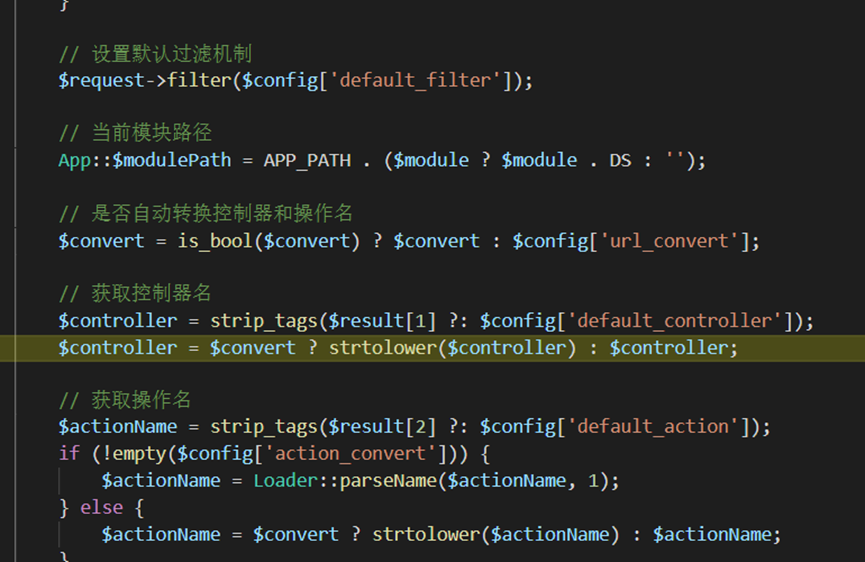865x562 pixels.
Task: Click the $request variable on the filter line
Action: (x=101, y=81)
